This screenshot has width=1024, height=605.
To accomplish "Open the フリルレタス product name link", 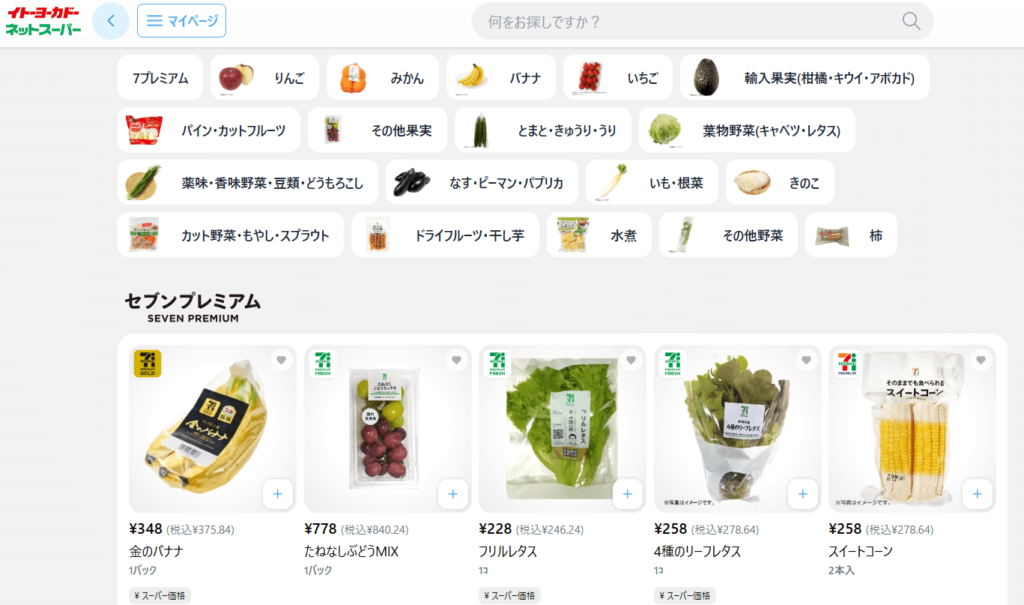I will coord(507,551).
